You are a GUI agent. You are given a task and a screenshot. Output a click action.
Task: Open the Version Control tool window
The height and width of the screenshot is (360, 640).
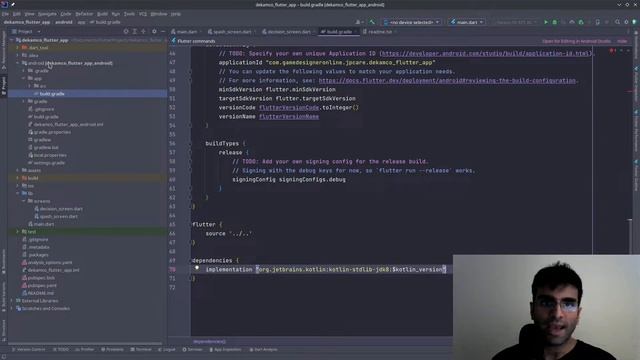point(29,350)
